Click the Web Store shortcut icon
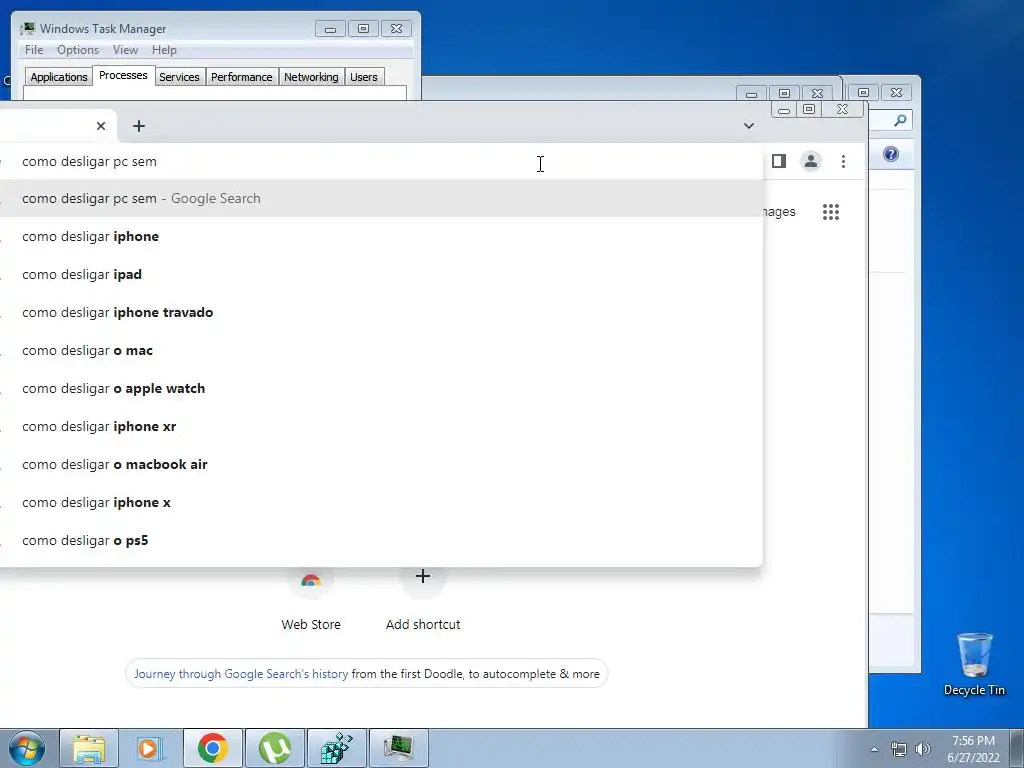 tap(310, 579)
